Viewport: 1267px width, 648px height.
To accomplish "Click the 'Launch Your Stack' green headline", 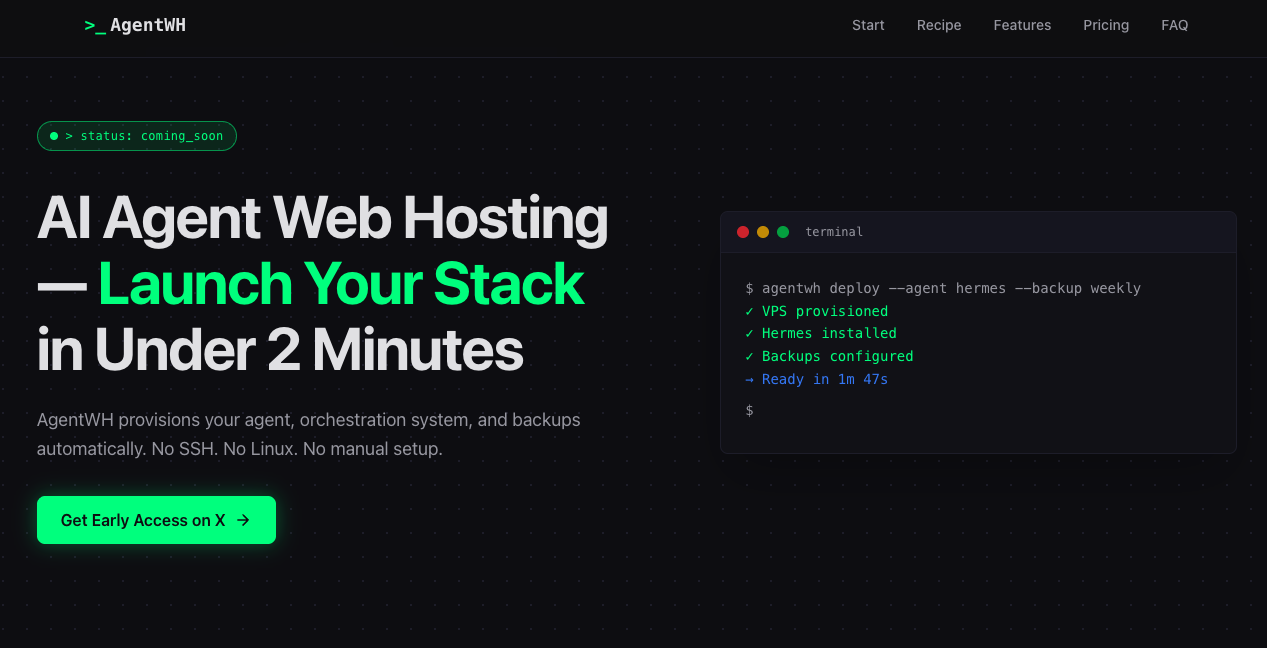I will point(341,283).
